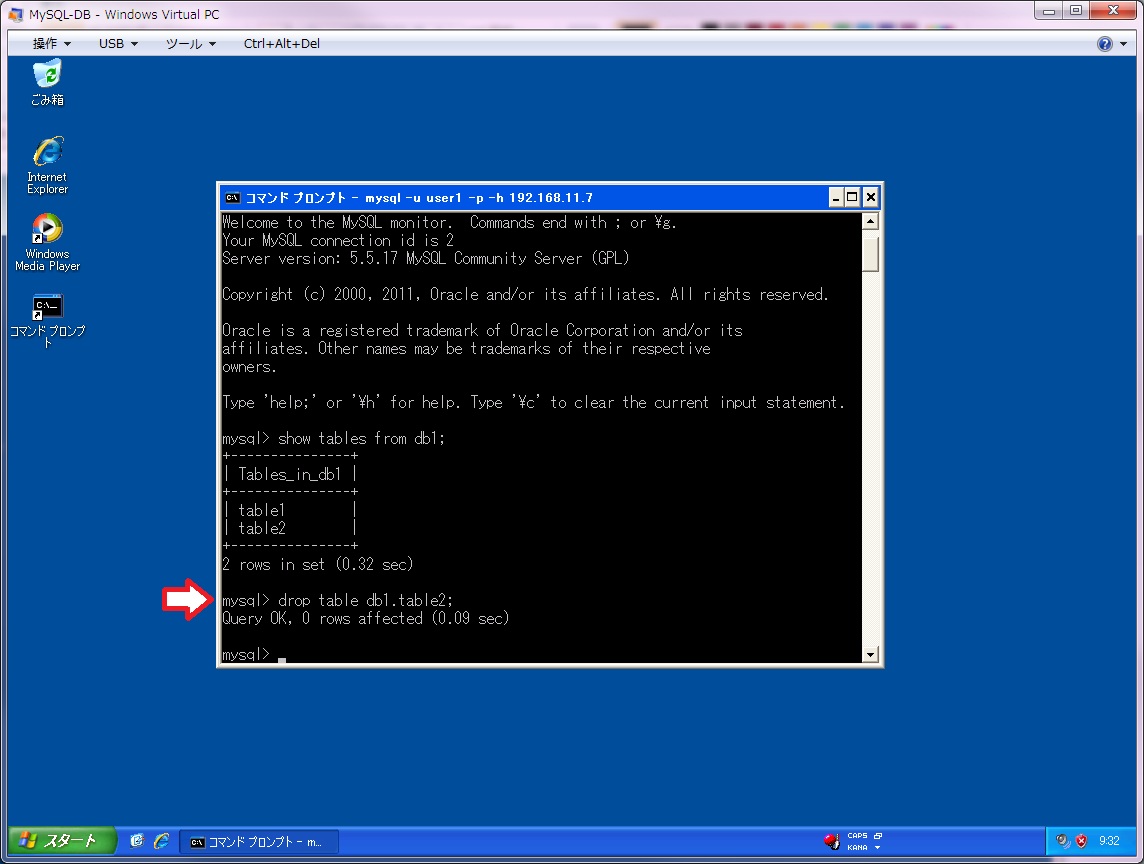The width and height of the screenshot is (1144, 864).
Task: Click the volume speaker tray icon
Action: tap(1062, 841)
